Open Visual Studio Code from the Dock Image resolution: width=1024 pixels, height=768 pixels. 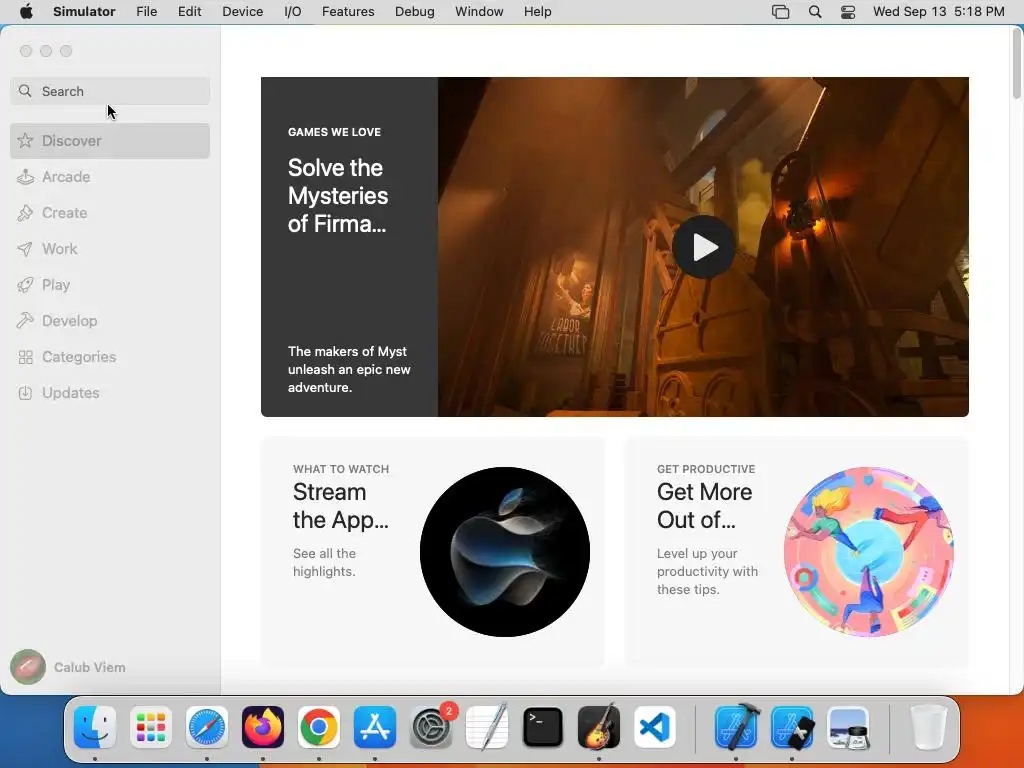coord(655,727)
